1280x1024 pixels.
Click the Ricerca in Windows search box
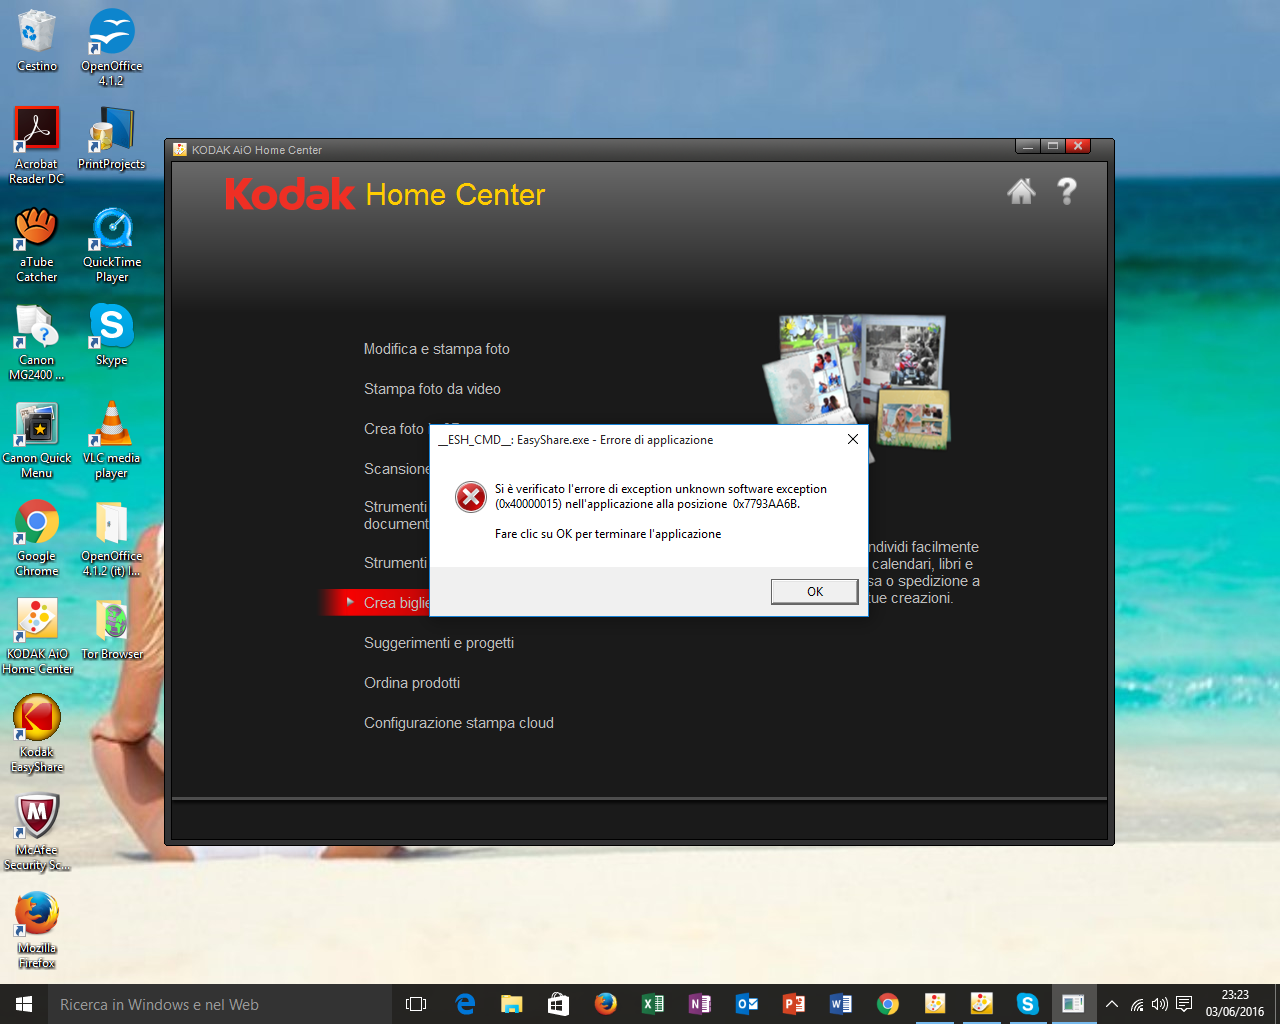(x=220, y=1004)
